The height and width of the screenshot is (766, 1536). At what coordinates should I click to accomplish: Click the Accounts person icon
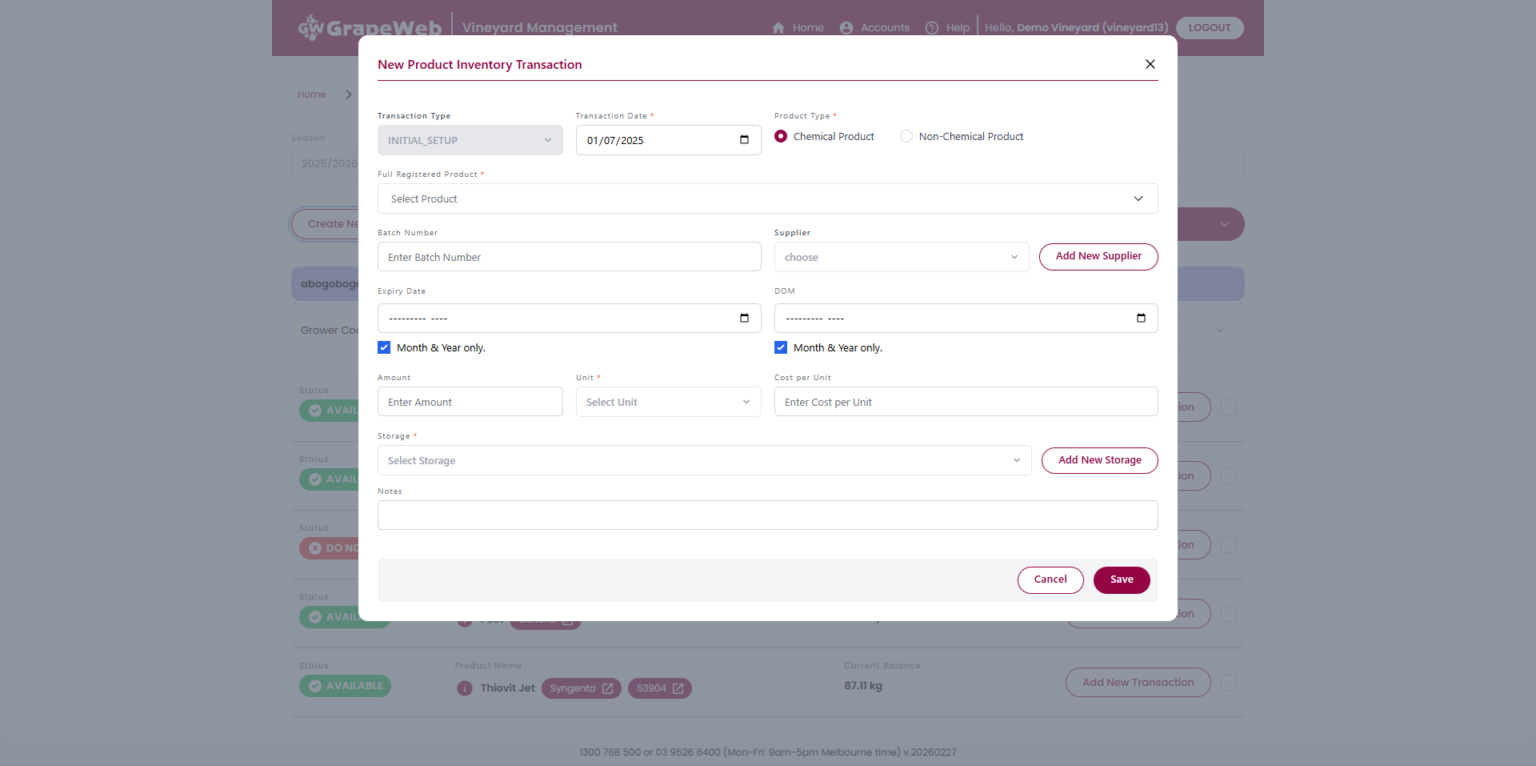pos(846,28)
